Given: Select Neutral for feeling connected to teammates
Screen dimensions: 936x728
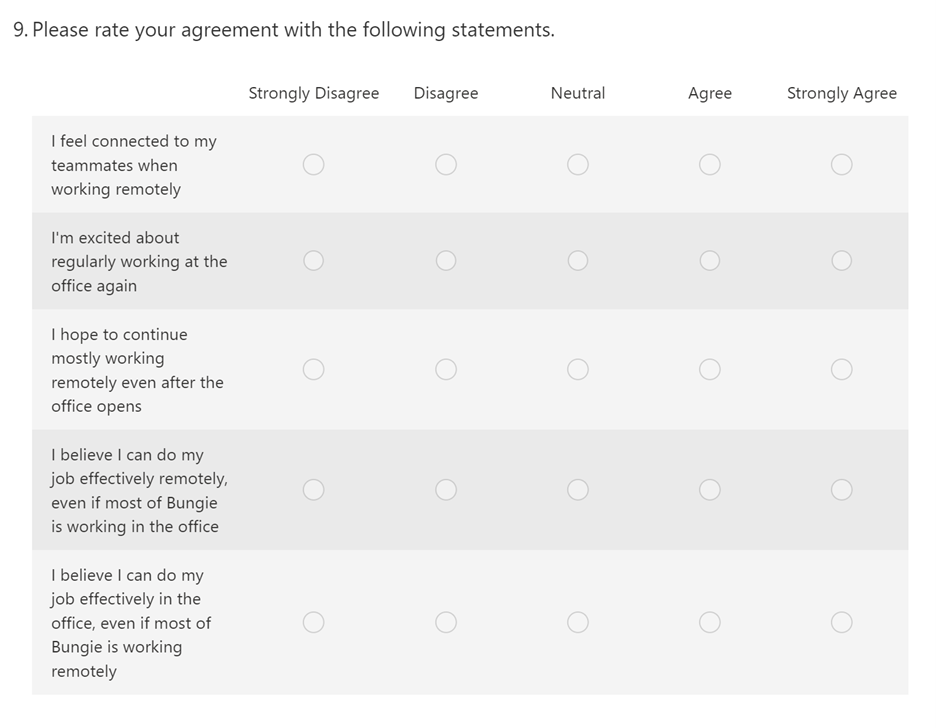Looking at the screenshot, I should point(578,164).
